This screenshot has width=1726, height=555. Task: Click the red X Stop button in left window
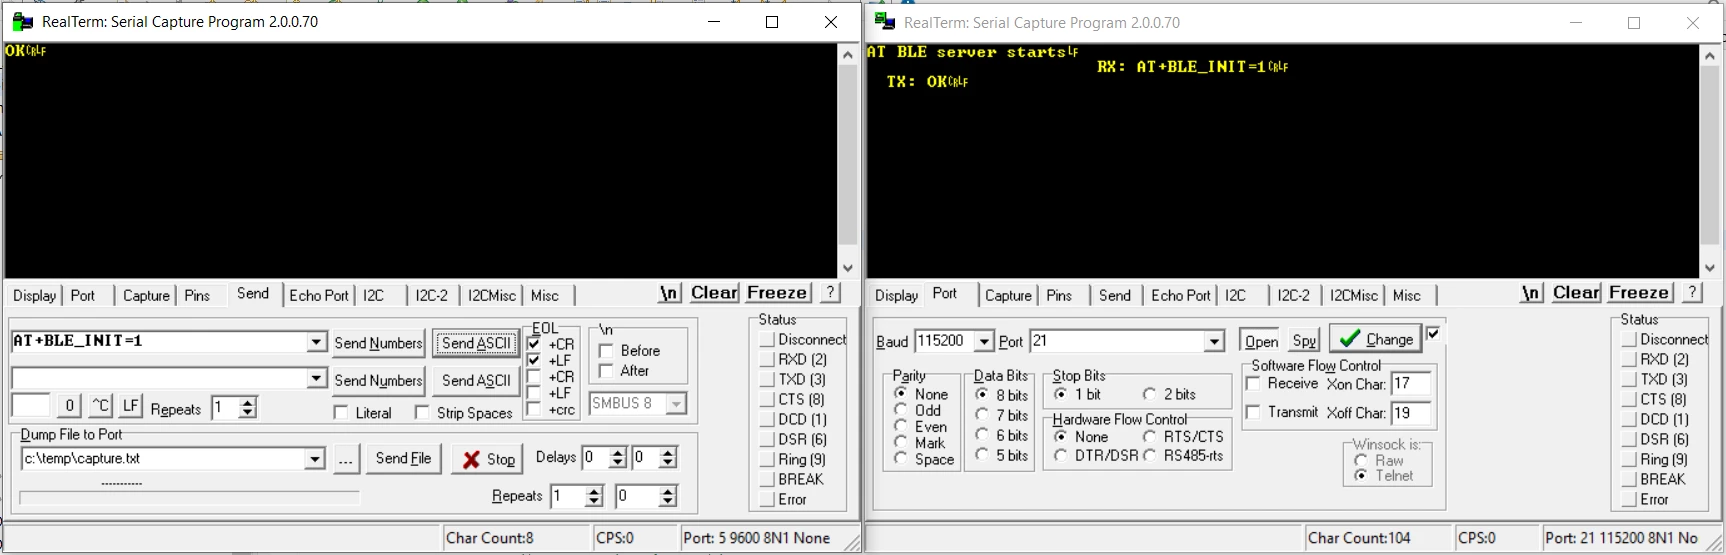point(487,459)
